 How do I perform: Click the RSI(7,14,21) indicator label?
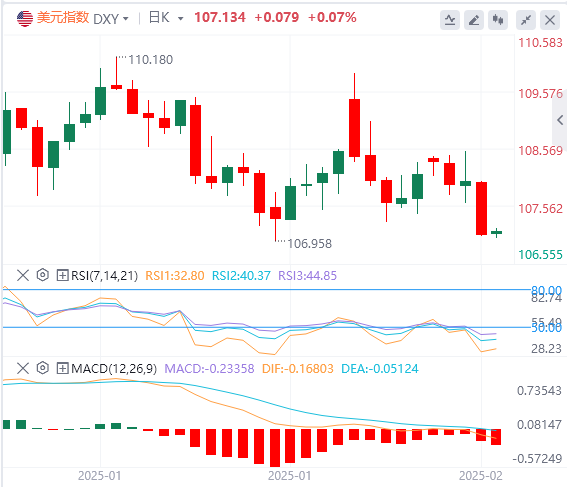[105, 276]
